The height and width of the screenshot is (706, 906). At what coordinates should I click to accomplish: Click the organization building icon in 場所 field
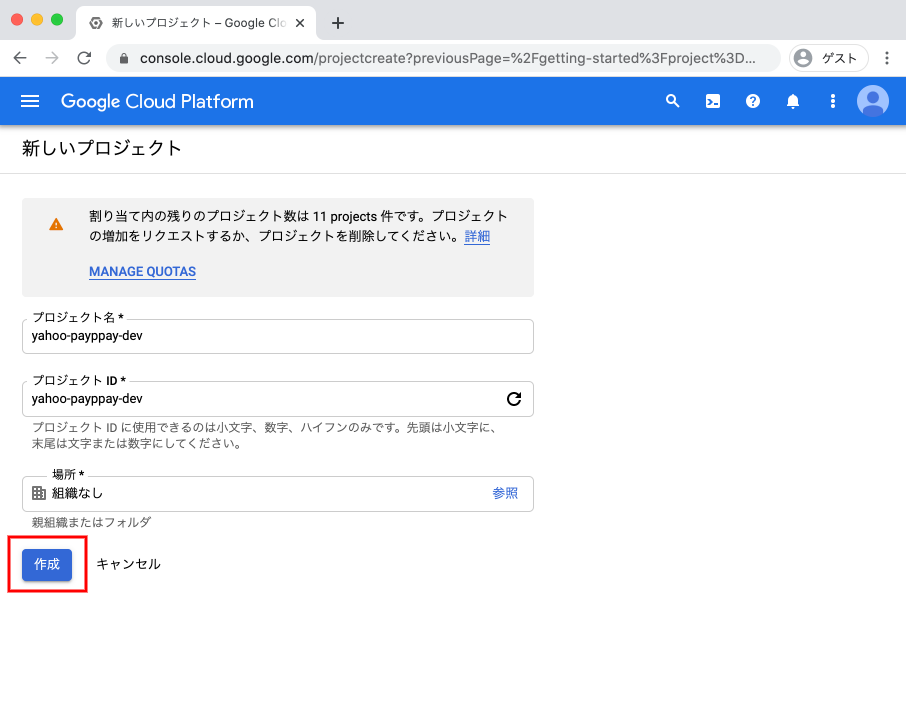point(39,493)
